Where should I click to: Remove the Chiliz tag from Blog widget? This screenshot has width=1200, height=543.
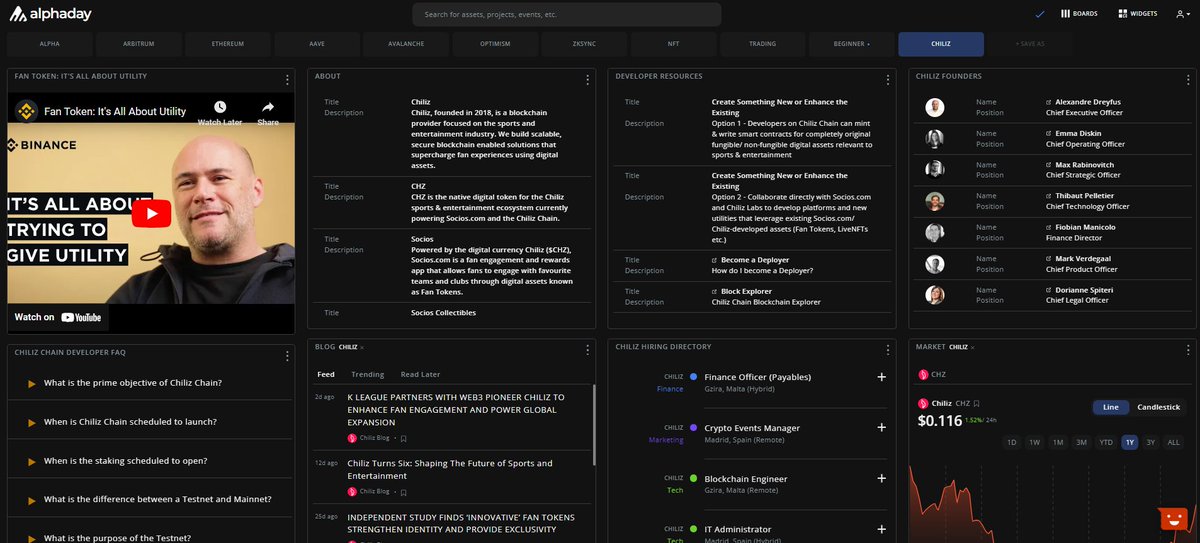[362, 348]
